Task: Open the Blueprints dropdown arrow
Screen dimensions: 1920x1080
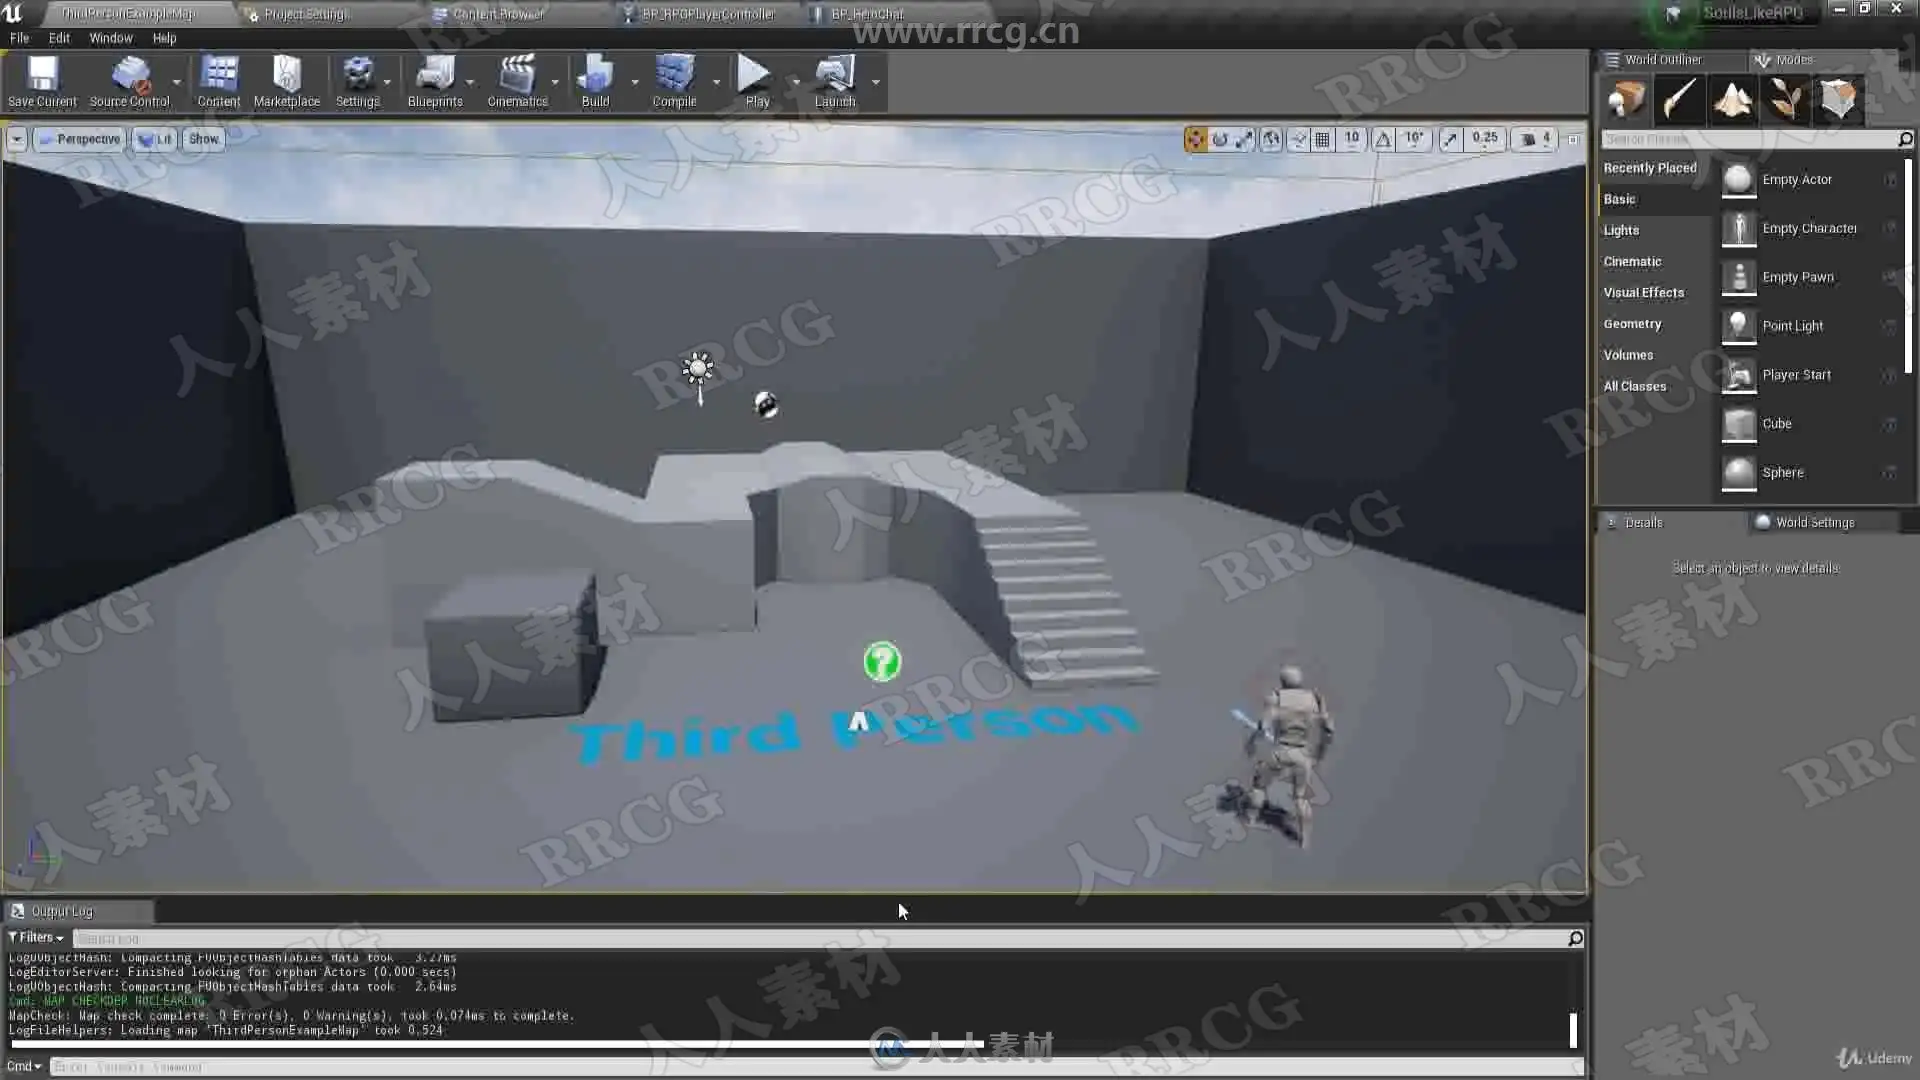Action: click(x=470, y=82)
